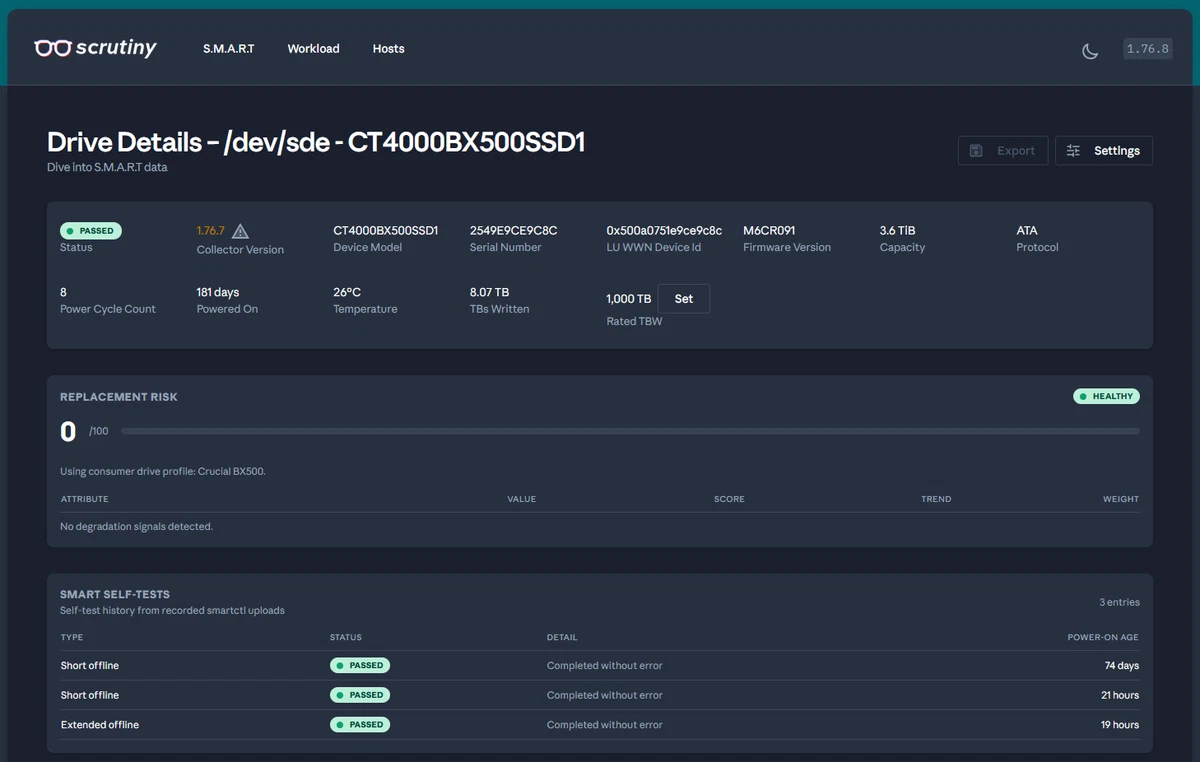This screenshot has width=1200, height=762.
Task: Select the collector version 1.76.7 text
Action: pyautogui.click(x=211, y=231)
